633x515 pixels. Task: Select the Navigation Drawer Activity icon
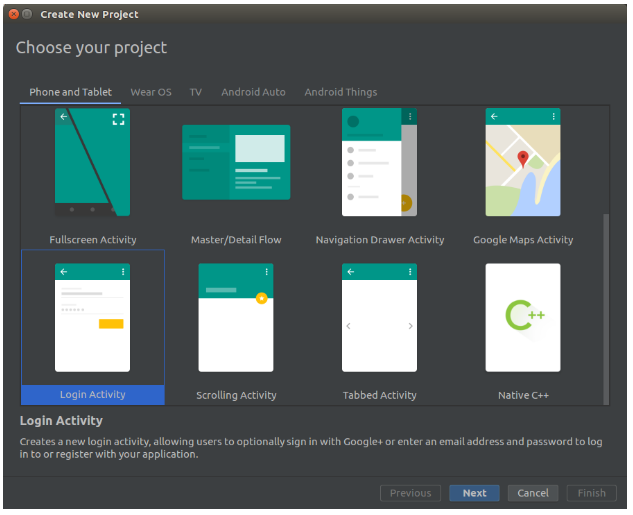coord(379,162)
